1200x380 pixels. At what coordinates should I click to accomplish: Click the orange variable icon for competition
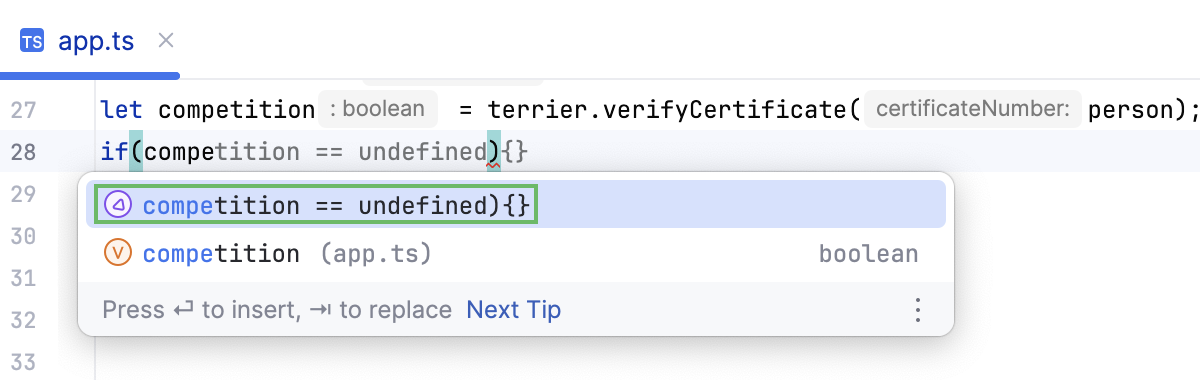point(118,253)
